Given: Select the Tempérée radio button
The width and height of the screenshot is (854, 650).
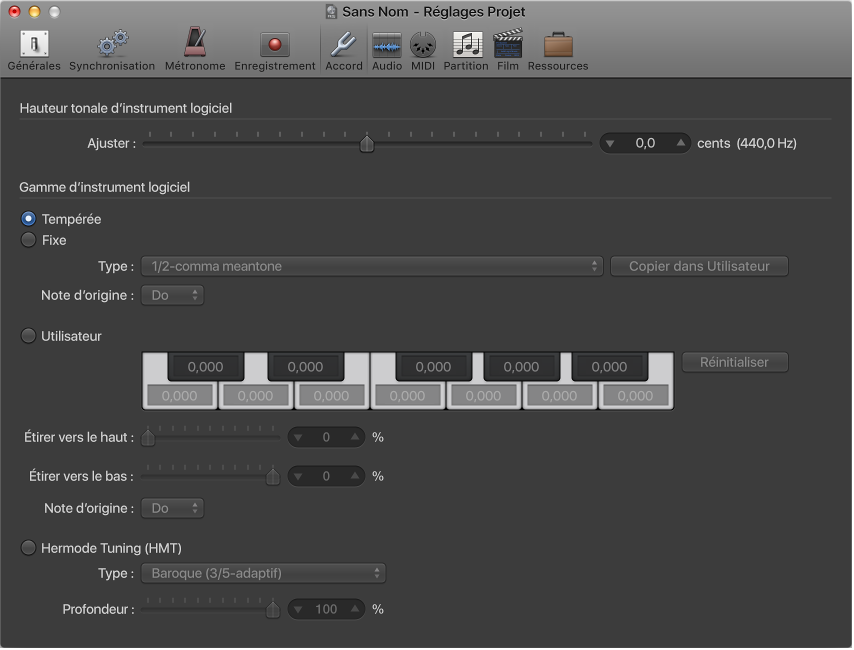Looking at the screenshot, I should [29, 219].
